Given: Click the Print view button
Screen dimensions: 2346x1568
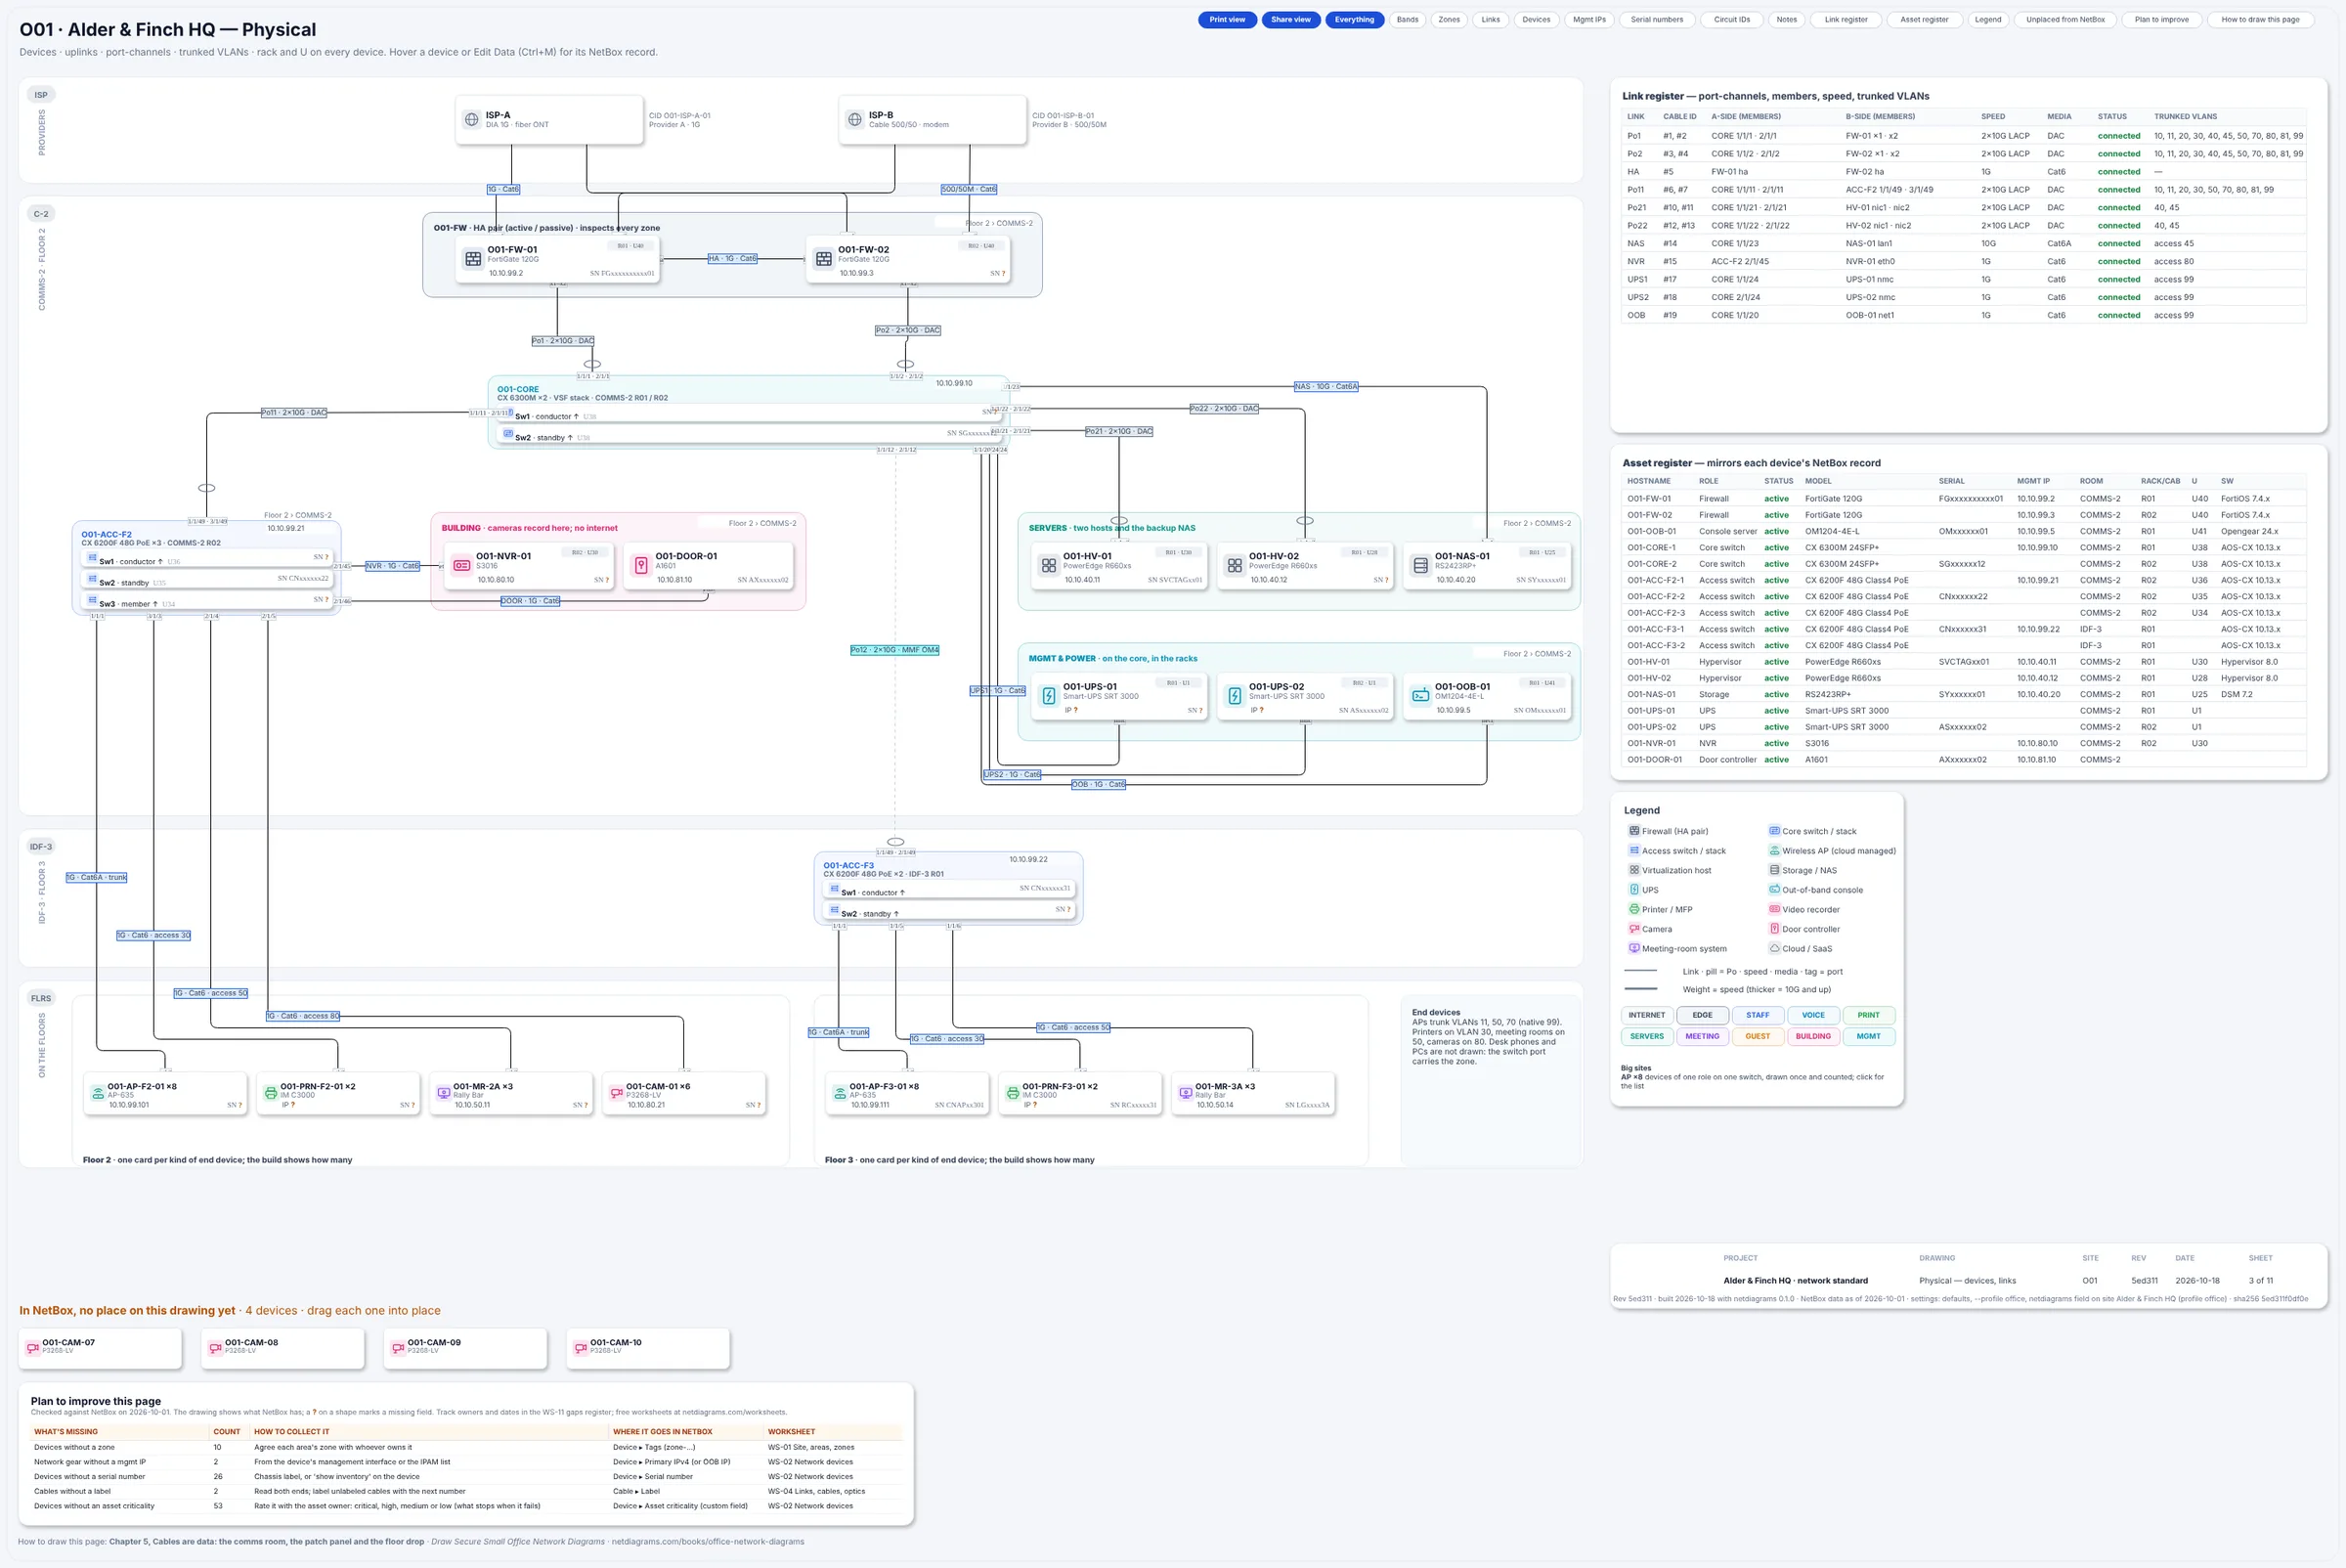Looking at the screenshot, I should 1227,20.
